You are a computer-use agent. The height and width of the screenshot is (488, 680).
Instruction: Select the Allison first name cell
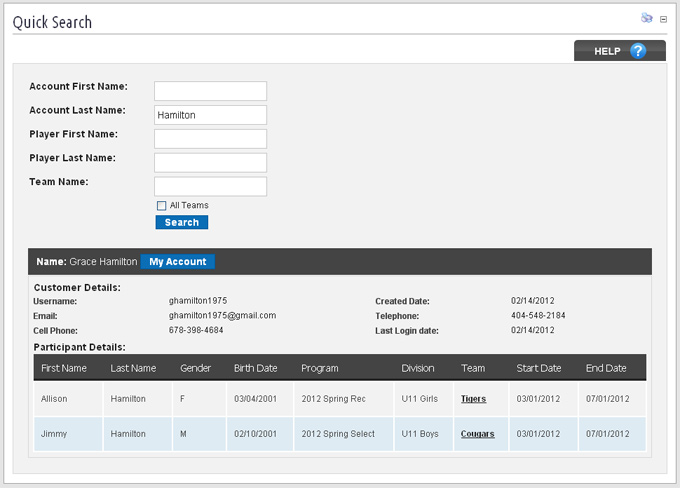69,399
